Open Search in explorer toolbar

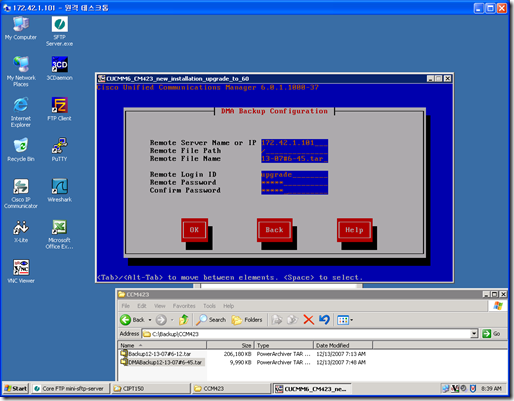(211, 320)
